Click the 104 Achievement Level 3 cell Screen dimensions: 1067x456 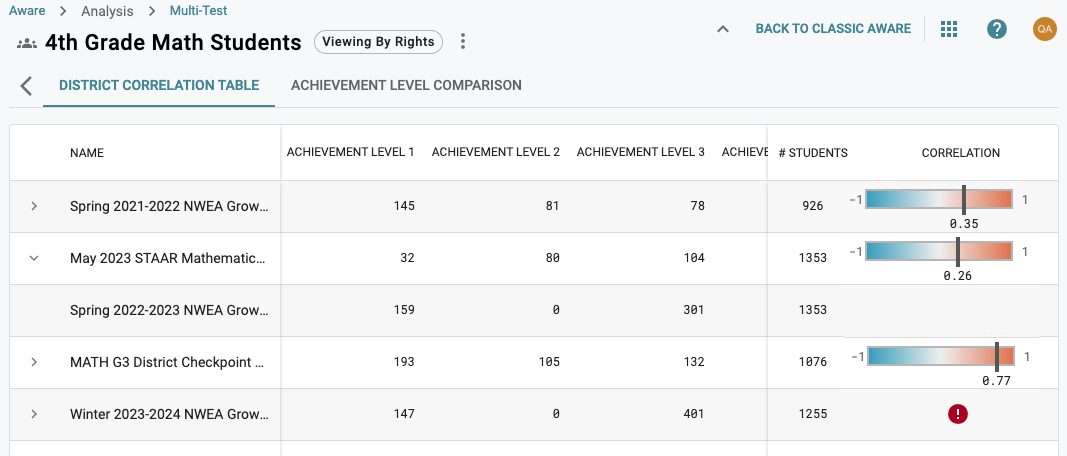coord(693,258)
